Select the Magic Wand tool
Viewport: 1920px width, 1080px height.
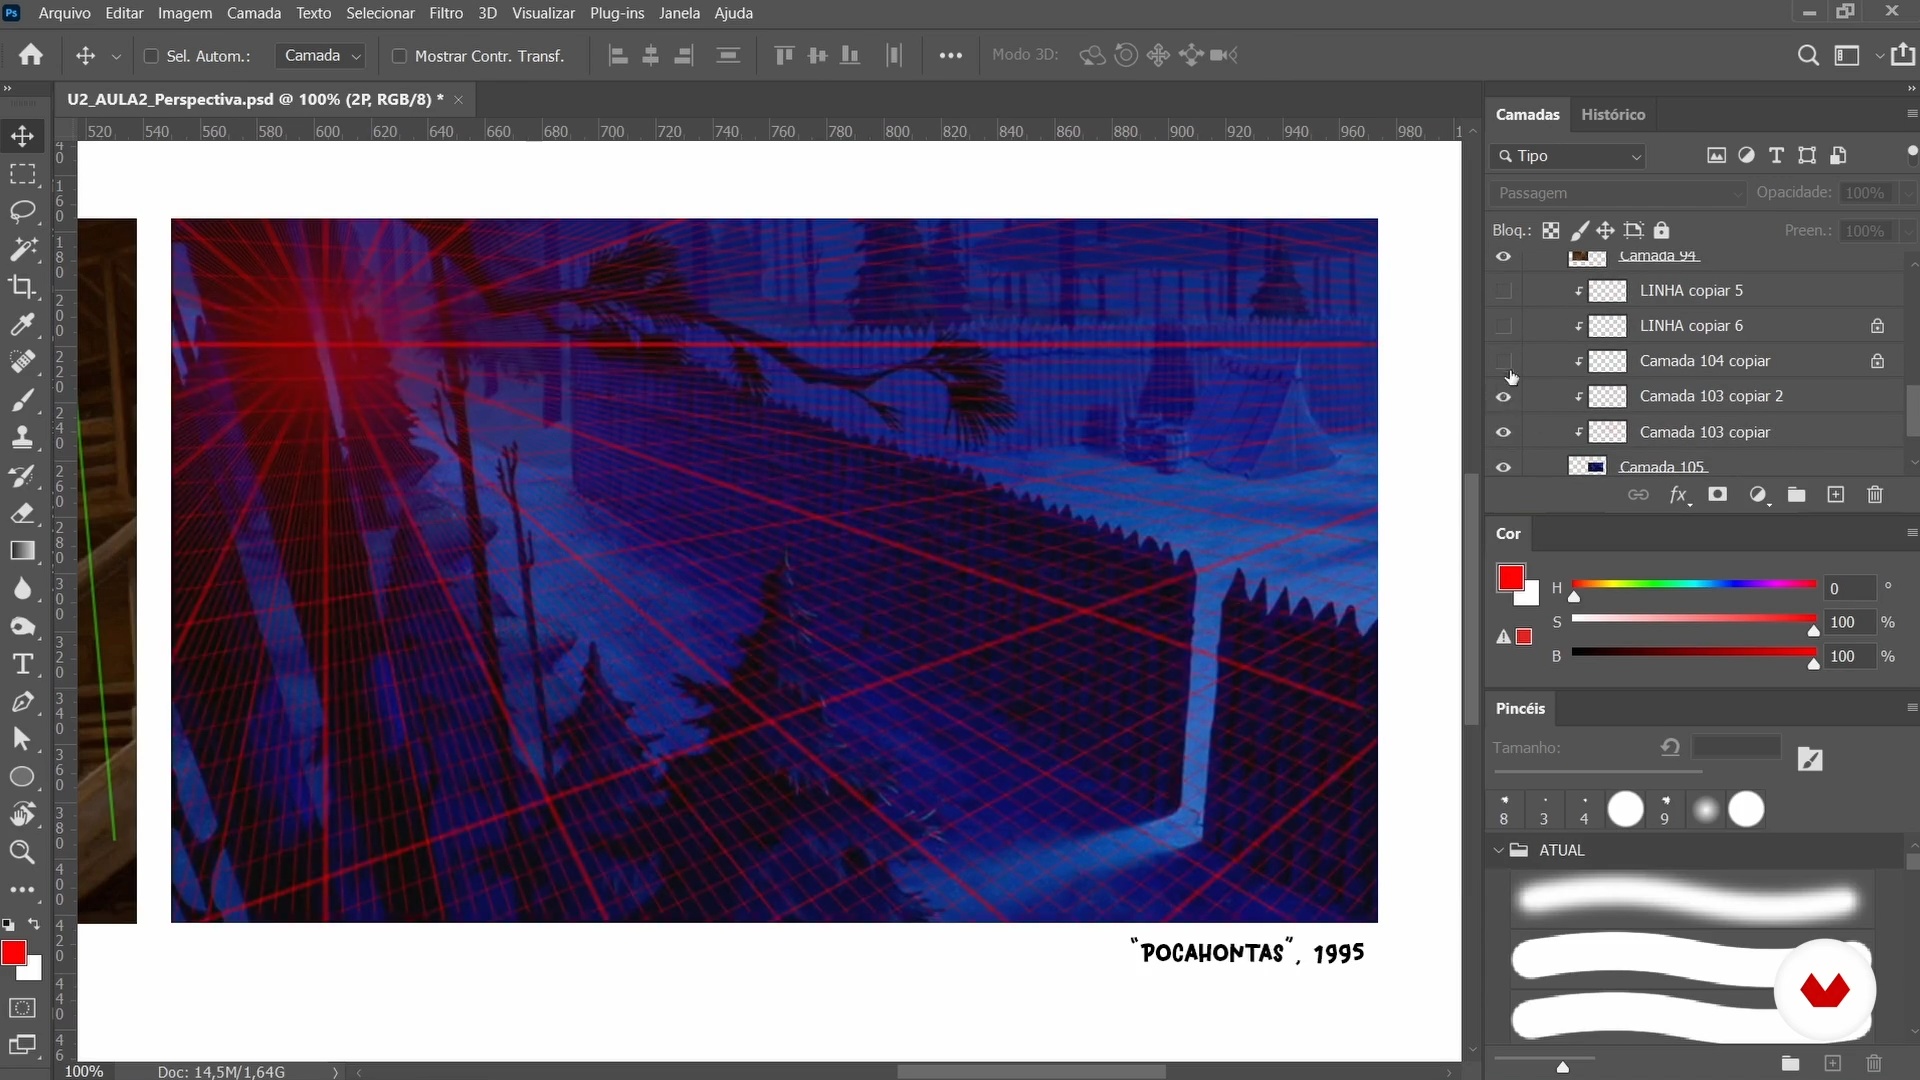click(22, 249)
